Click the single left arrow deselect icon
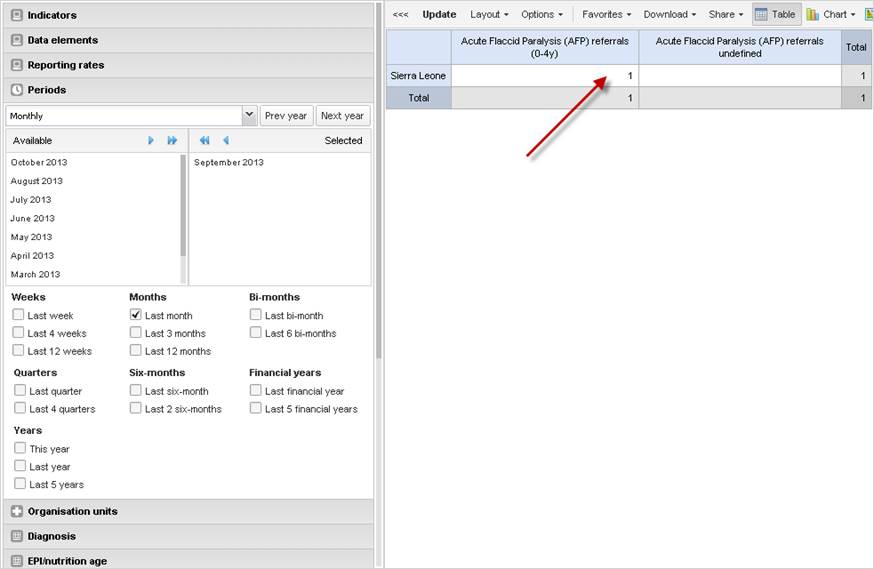The height and width of the screenshot is (569, 874). 225,141
